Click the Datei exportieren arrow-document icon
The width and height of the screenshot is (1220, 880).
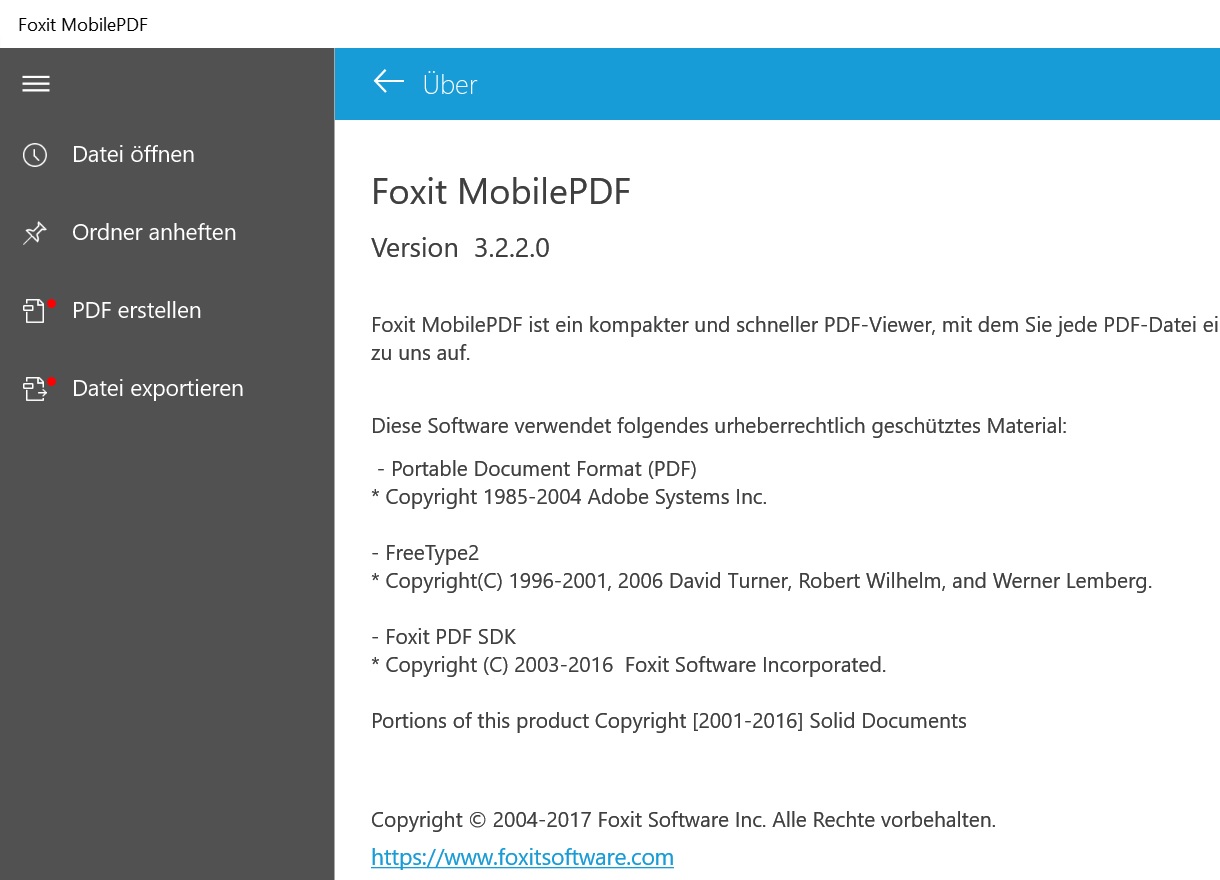tap(36, 389)
